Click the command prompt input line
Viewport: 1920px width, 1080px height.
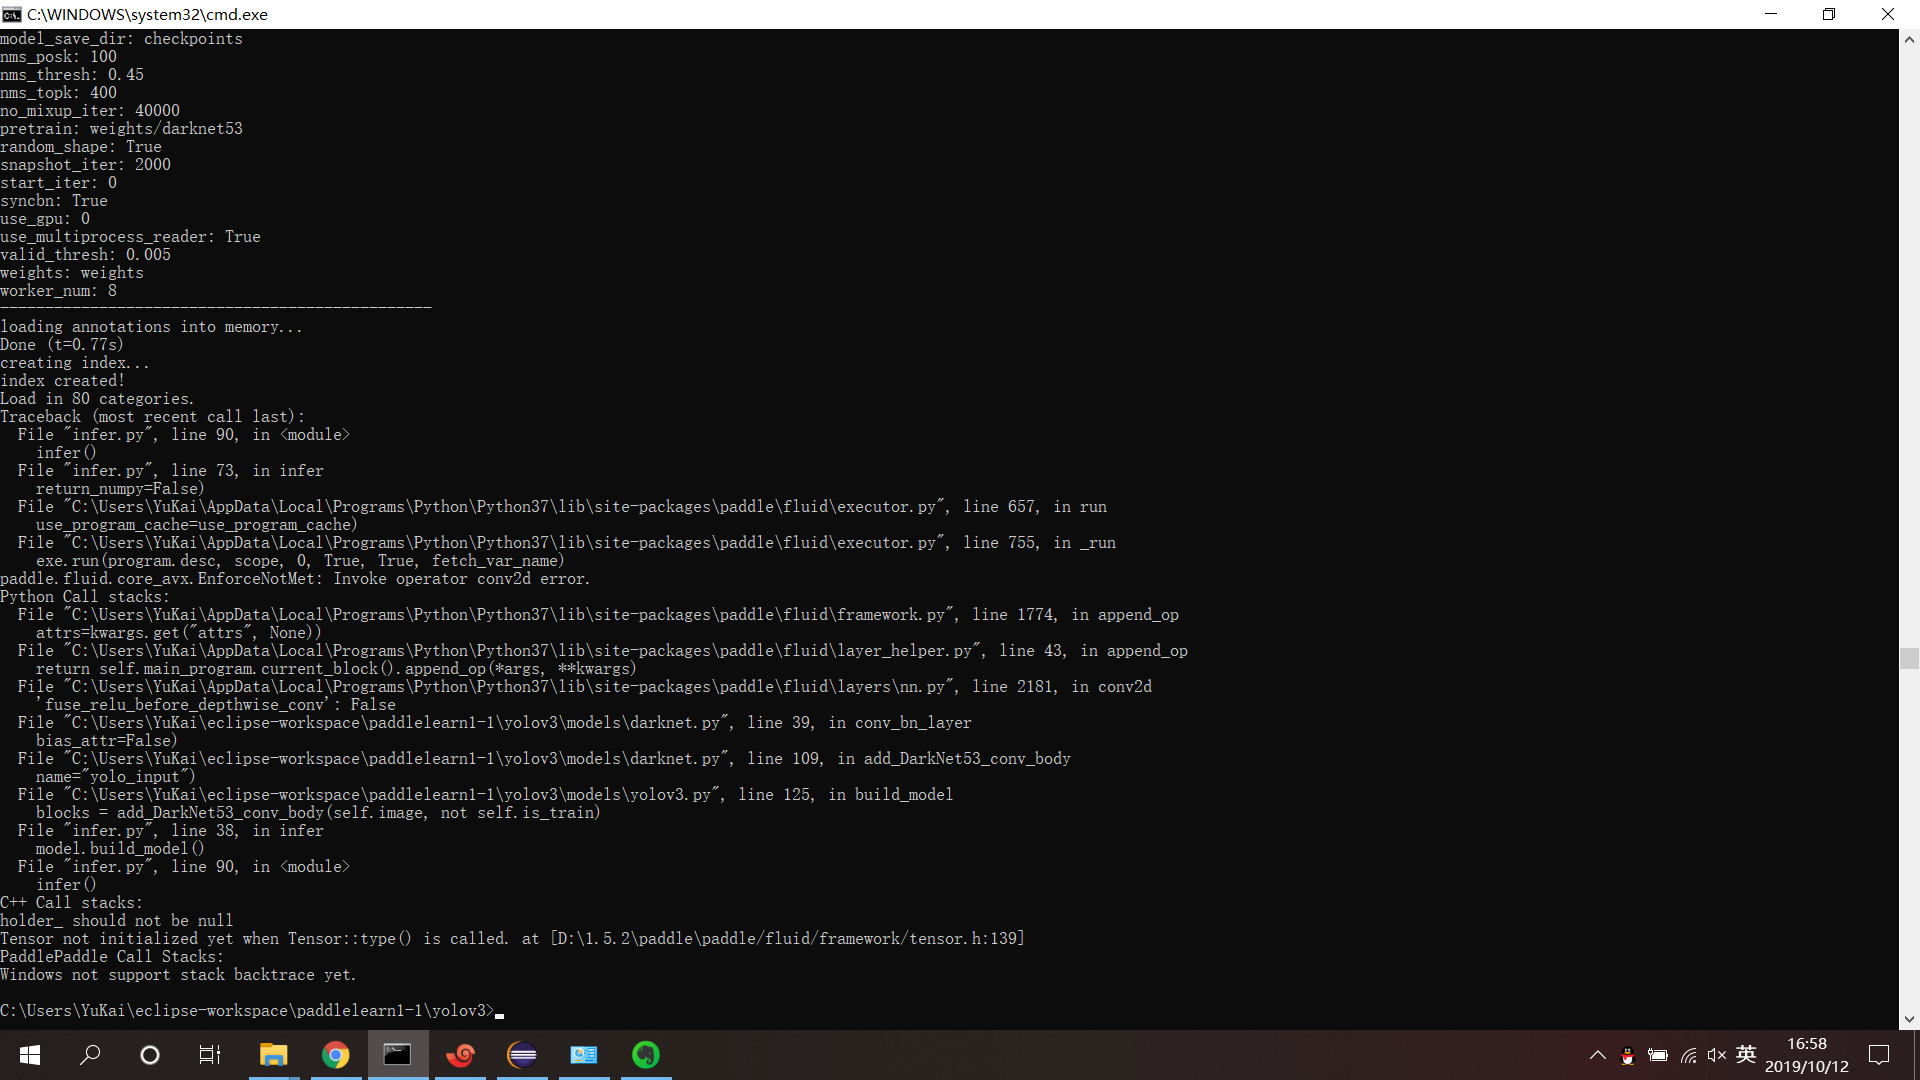click(x=500, y=1011)
